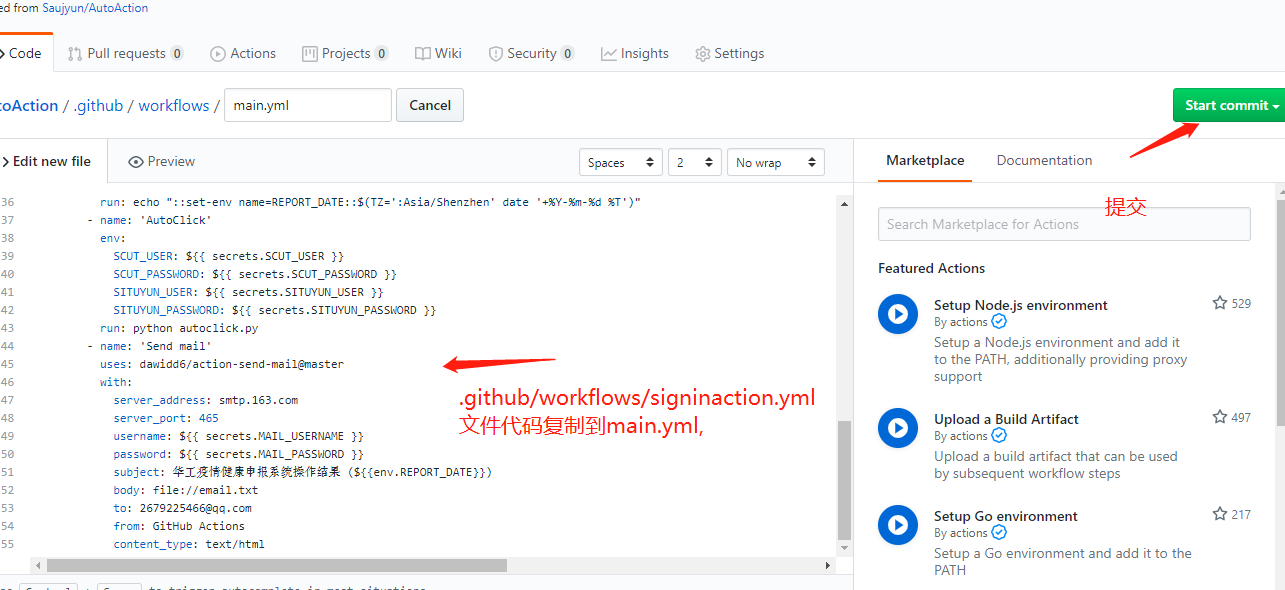Click the Setup Node.js environment play icon
Viewport: 1285px width, 590px height.
[x=897, y=313]
